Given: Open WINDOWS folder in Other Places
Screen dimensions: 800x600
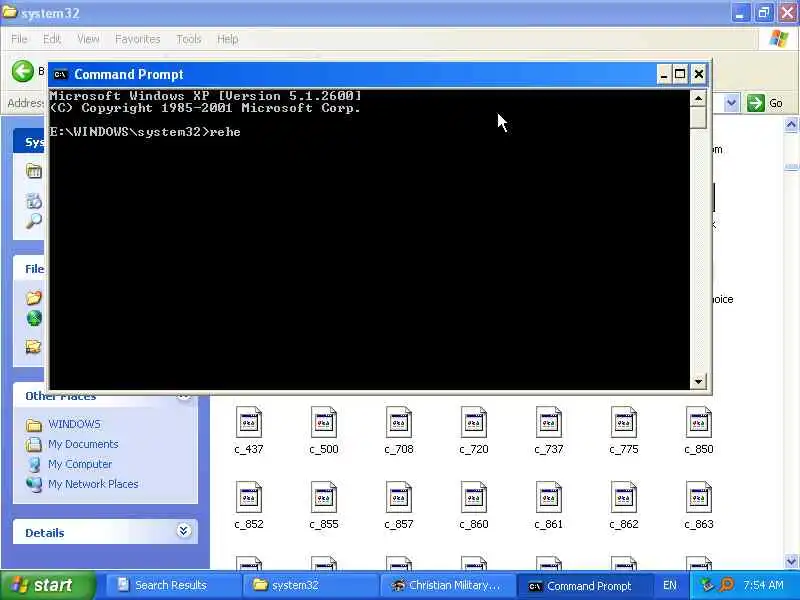Looking at the screenshot, I should point(74,424).
